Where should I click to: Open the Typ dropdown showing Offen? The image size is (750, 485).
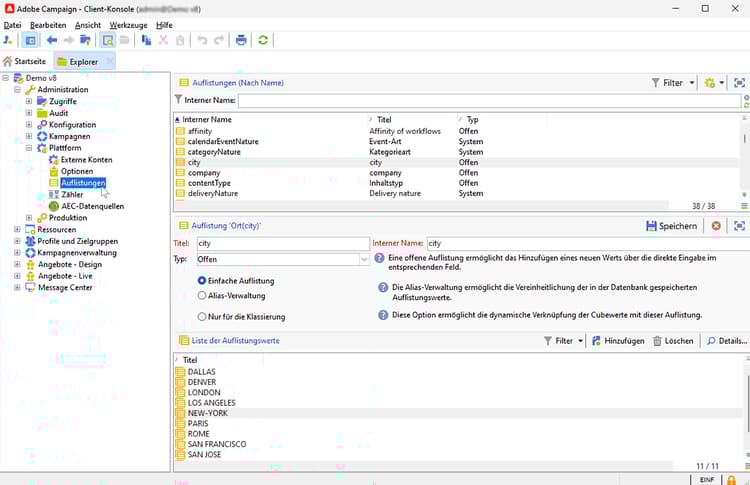[x=363, y=259]
